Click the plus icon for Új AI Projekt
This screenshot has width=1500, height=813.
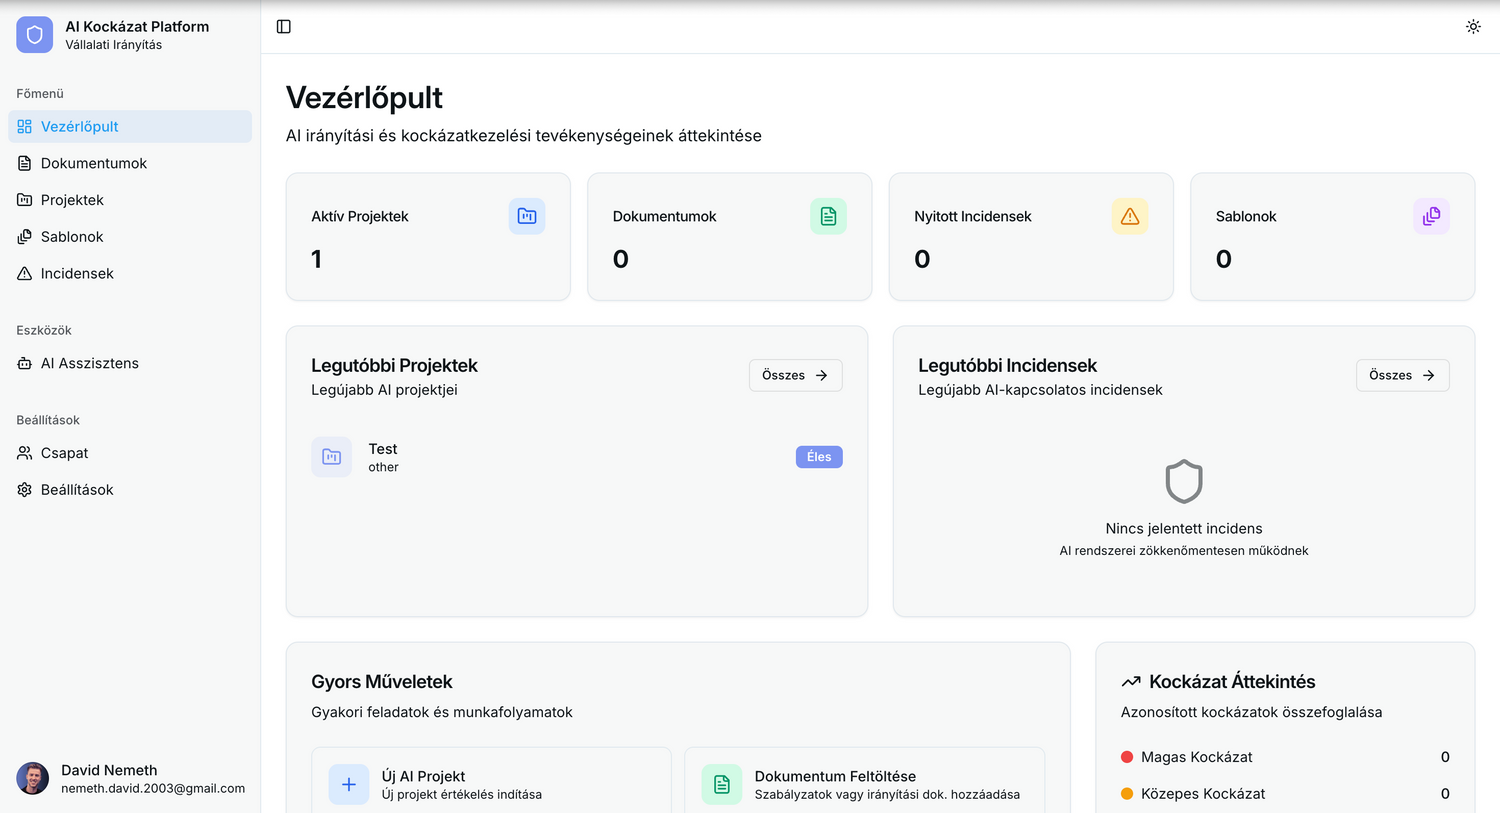(x=349, y=785)
